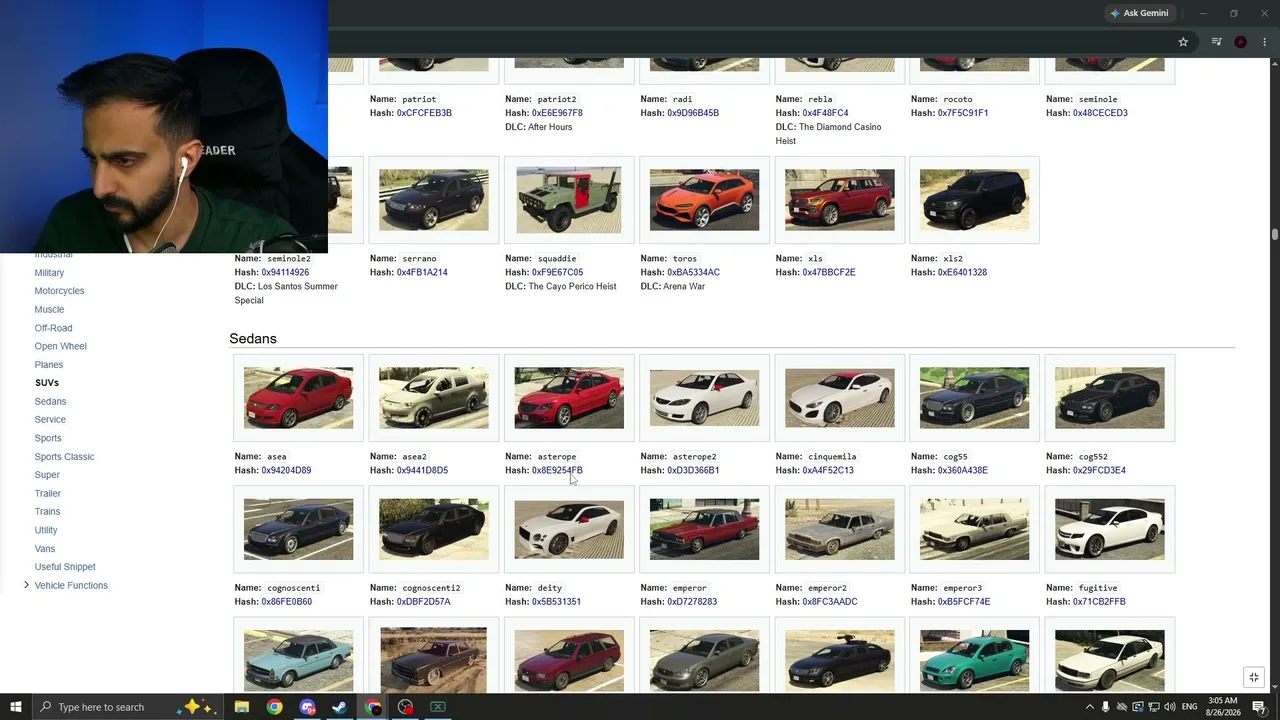This screenshot has width=1280, height=720.
Task: Switch to the second Chrome taskbar window
Action: click(x=373, y=707)
